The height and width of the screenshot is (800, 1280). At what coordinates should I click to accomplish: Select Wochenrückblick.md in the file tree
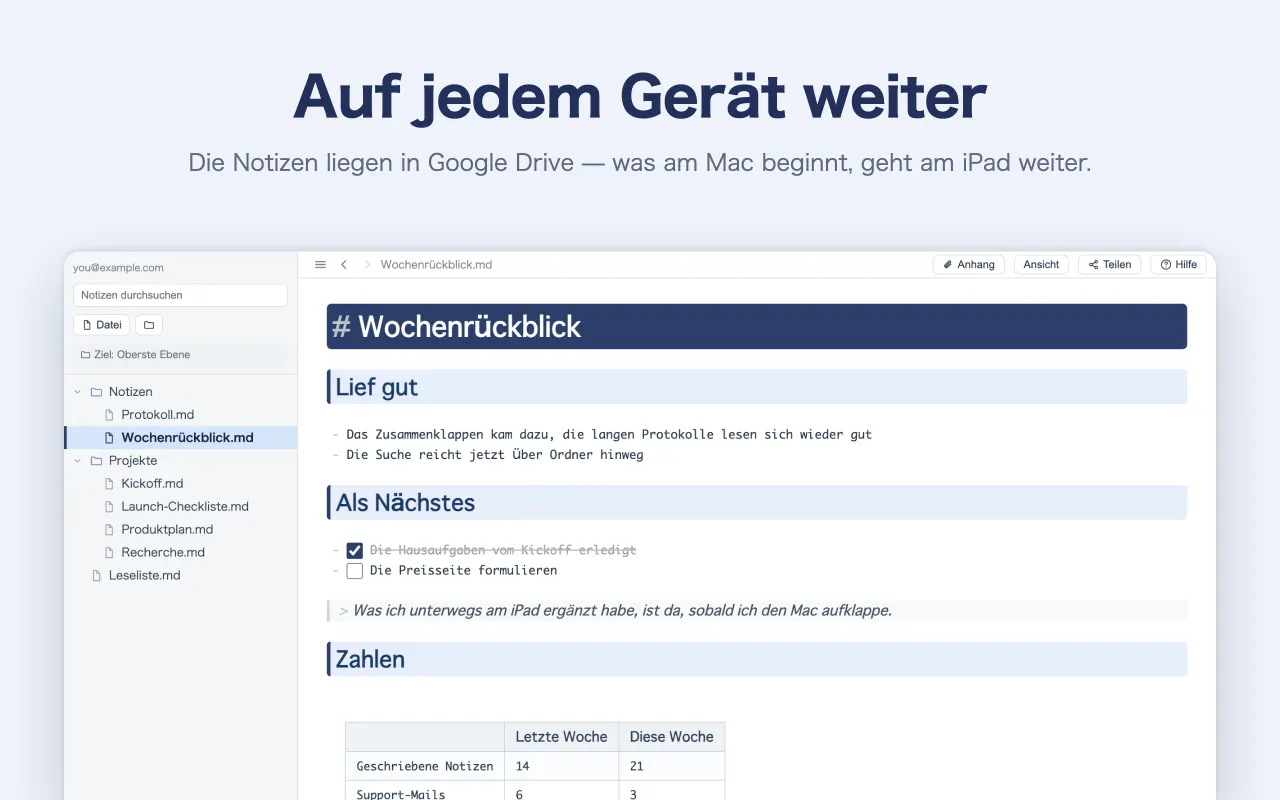[x=181, y=438]
